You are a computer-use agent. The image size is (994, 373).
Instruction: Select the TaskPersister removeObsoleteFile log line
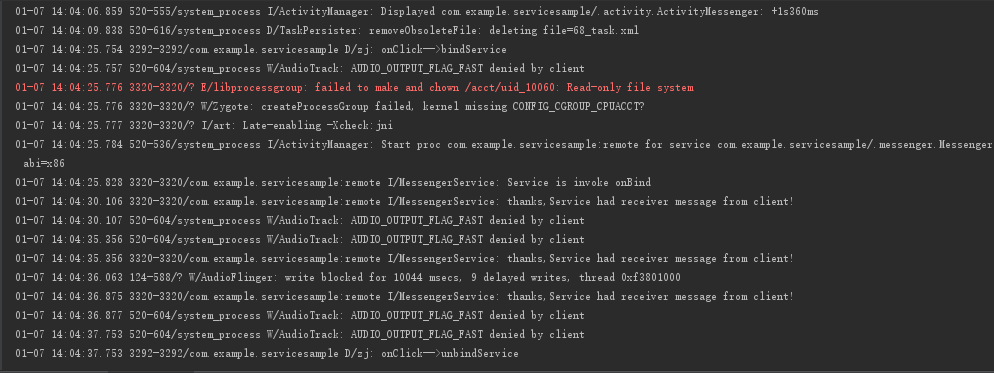(327, 30)
